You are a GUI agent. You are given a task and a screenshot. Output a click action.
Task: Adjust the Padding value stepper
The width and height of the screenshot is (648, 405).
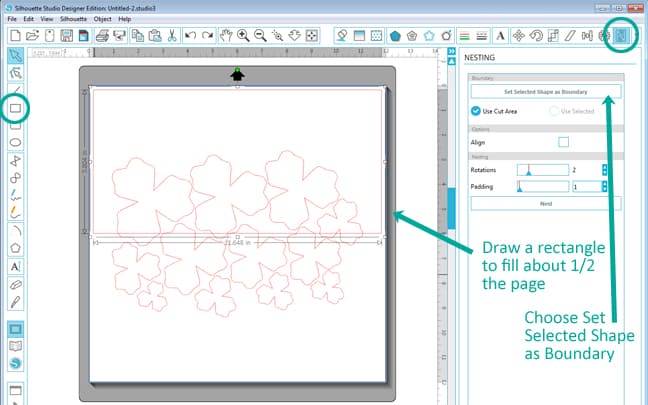pyautogui.click(x=604, y=186)
